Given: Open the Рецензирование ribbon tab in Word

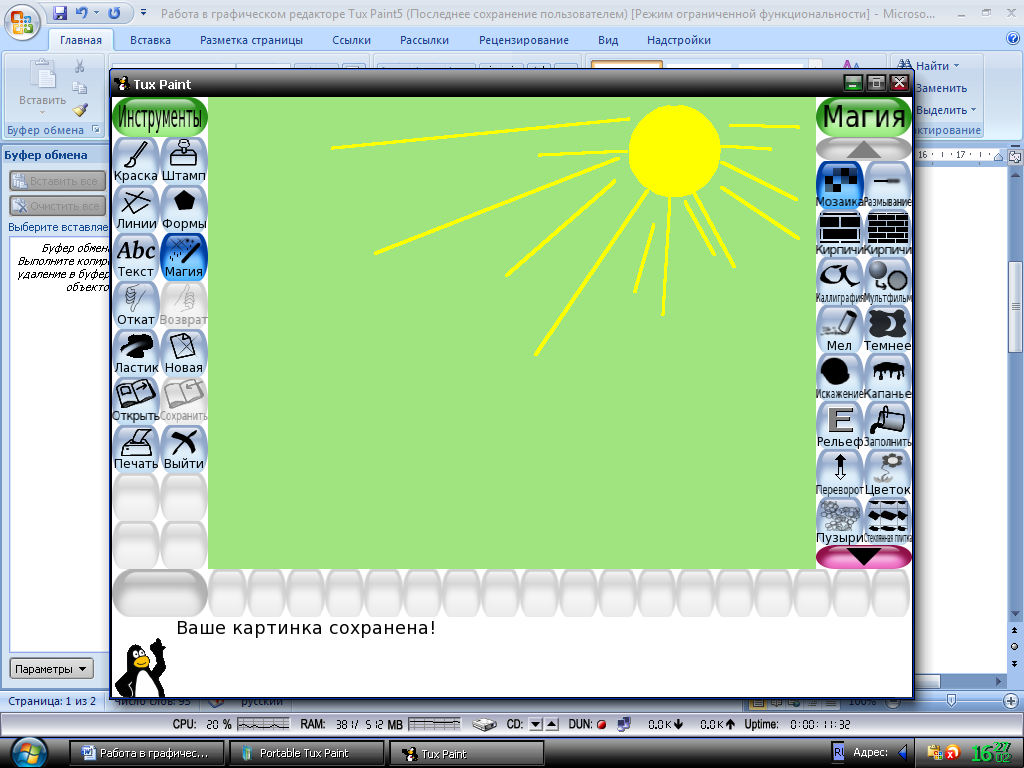Looking at the screenshot, I should coord(524,40).
